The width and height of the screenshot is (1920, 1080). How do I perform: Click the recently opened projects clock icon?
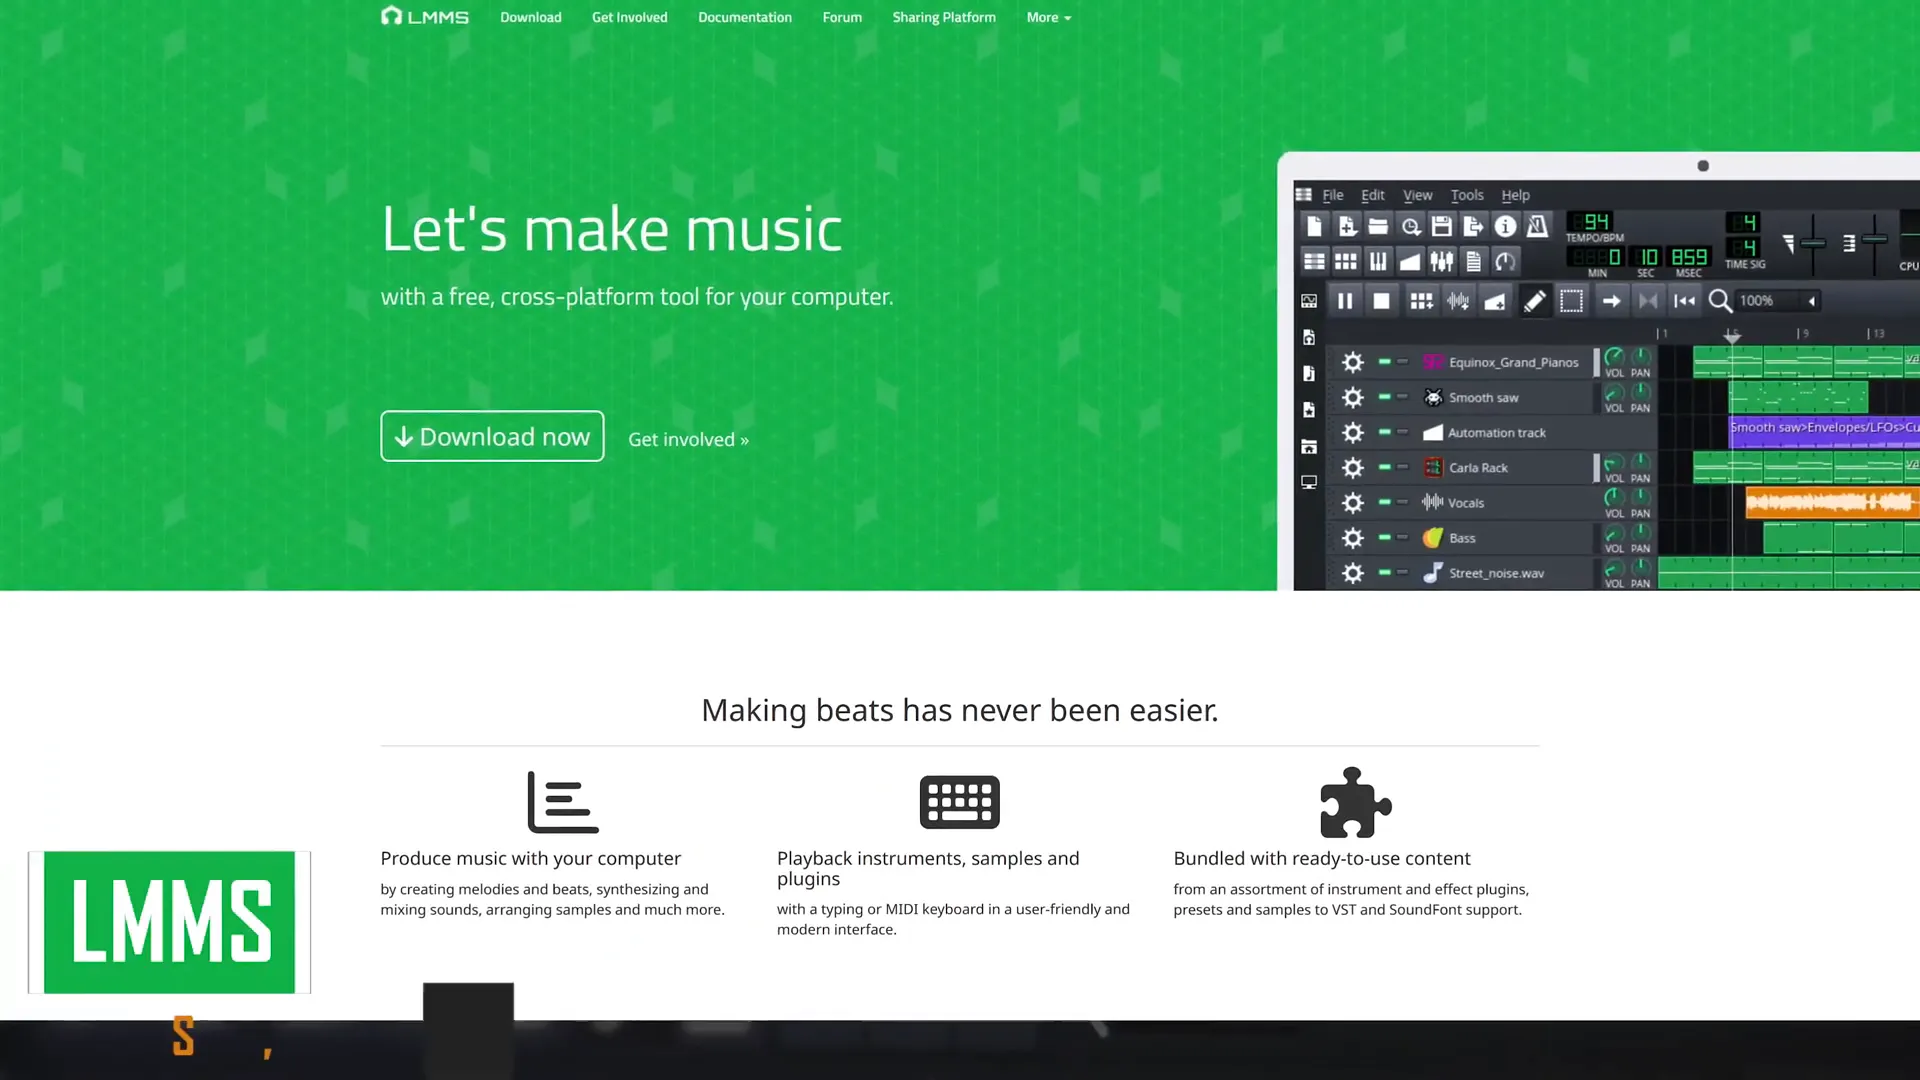tap(1410, 226)
